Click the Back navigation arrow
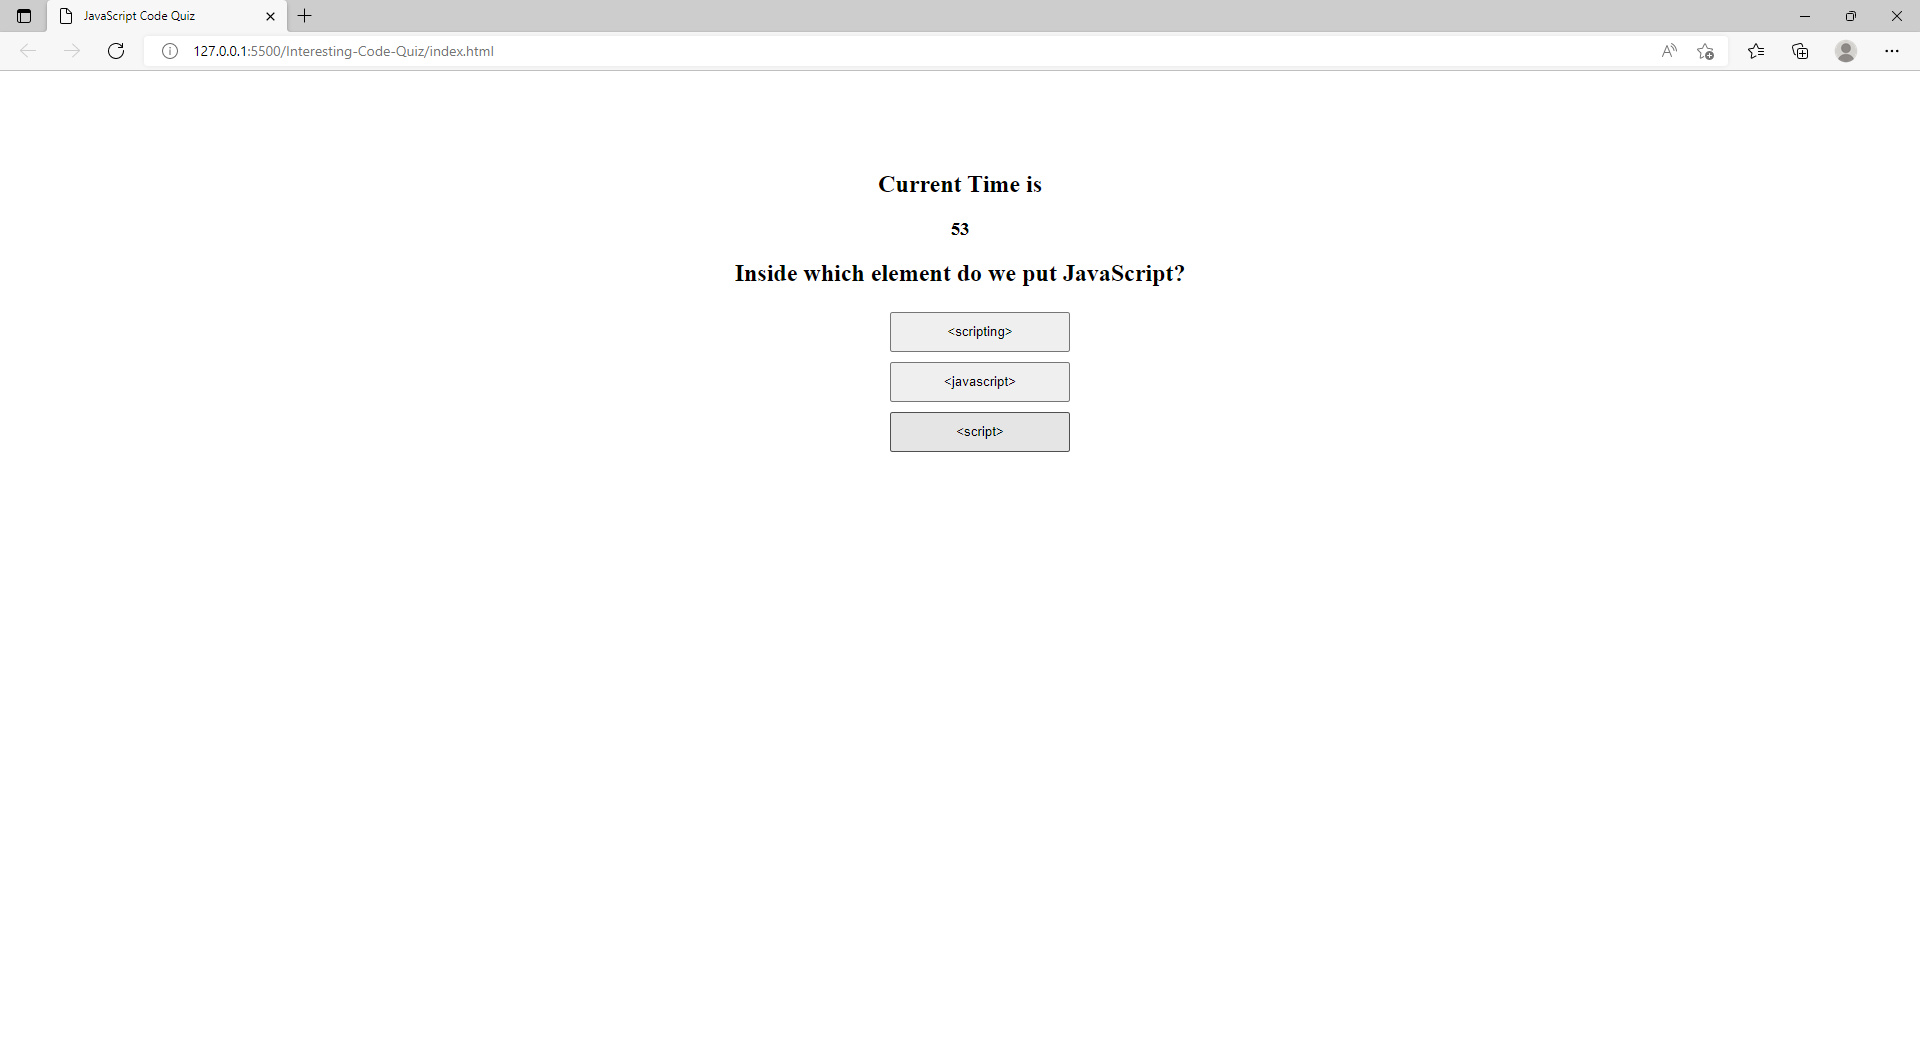The image size is (1920, 1040). click(x=28, y=51)
